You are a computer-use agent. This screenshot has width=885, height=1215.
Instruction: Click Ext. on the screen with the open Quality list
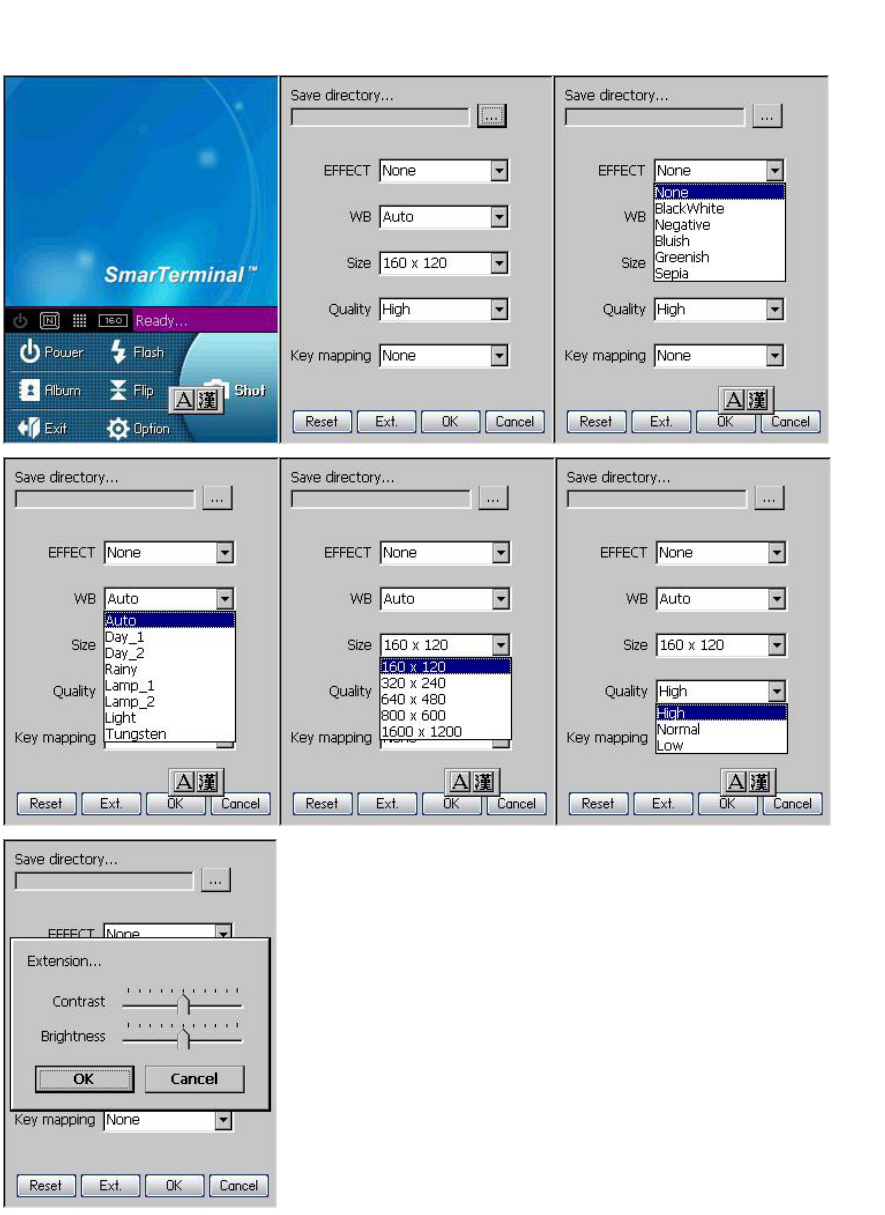[663, 803]
